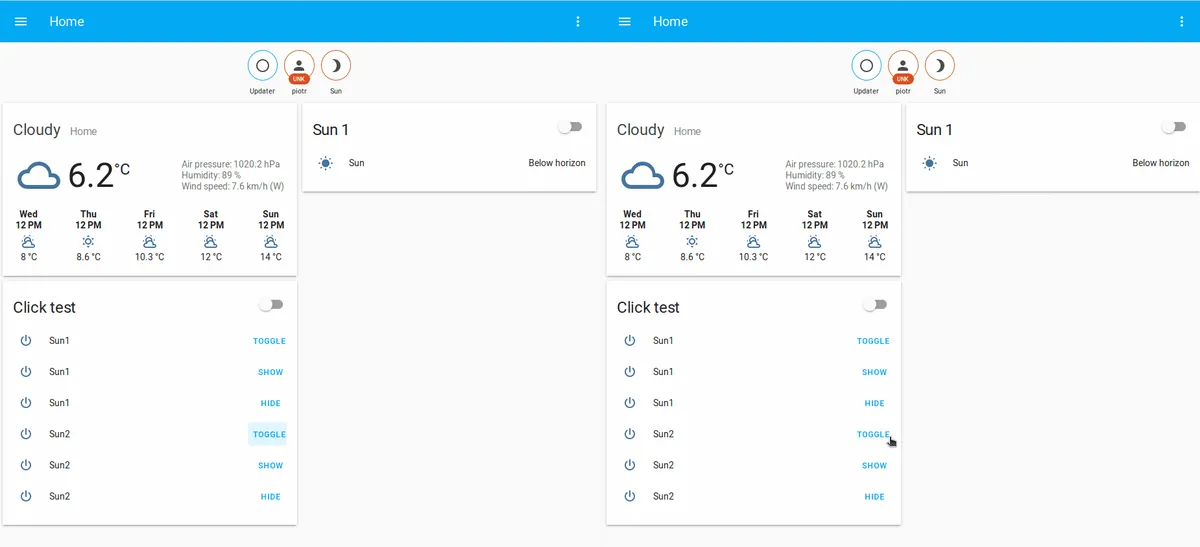Click 'Cloudy' title in left weather card
Screen dimensions: 1200x547
37,130
